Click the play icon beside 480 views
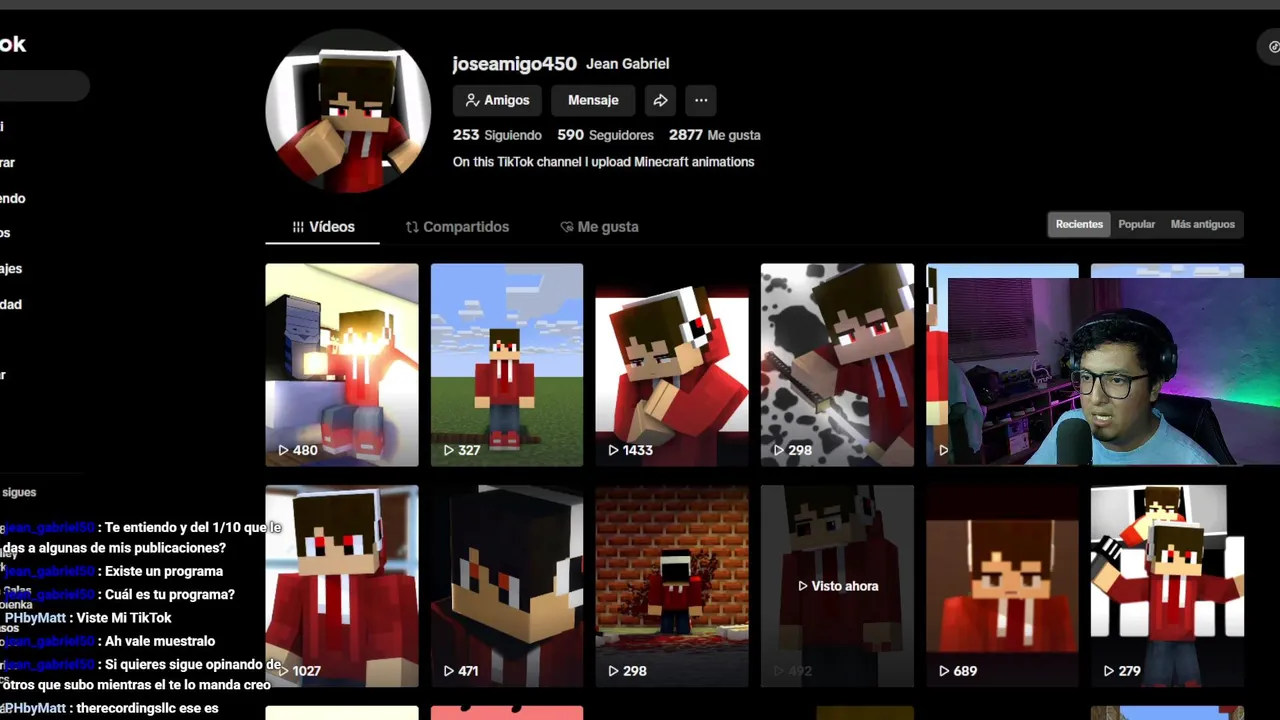The image size is (1280, 720). tap(283, 450)
